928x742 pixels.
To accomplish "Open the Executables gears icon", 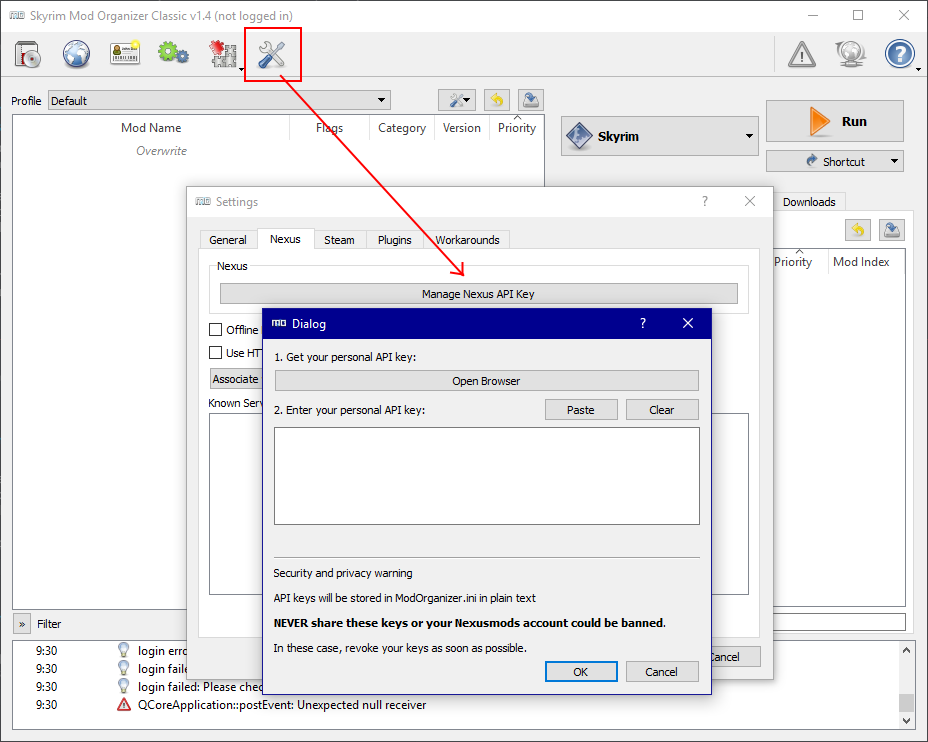I will click(x=173, y=53).
